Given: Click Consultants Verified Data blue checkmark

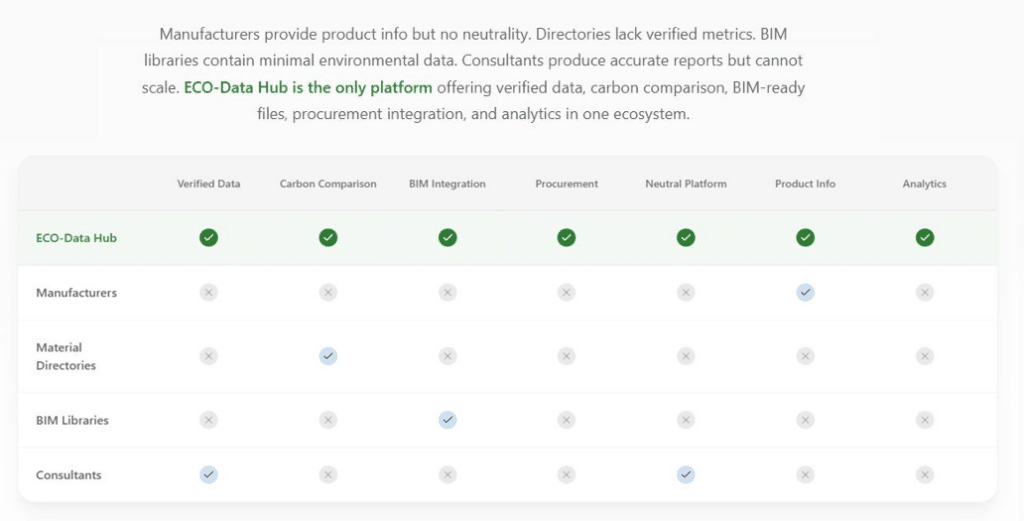Looking at the screenshot, I should [208, 475].
